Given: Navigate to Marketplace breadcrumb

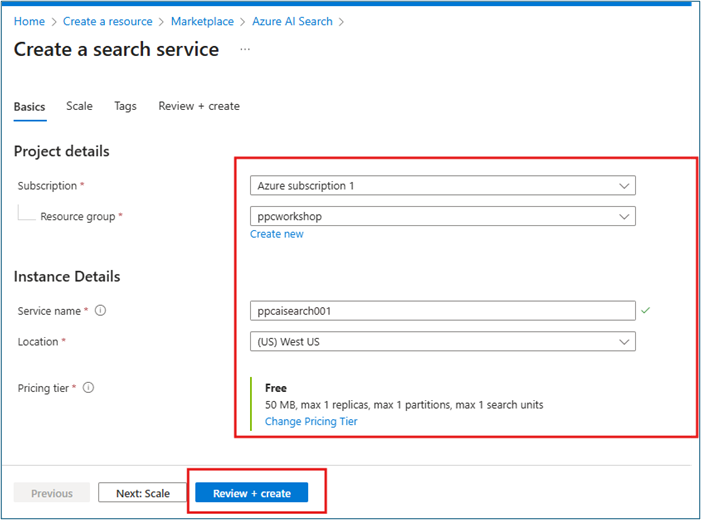Looking at the screenshot, I should (202, 21).
